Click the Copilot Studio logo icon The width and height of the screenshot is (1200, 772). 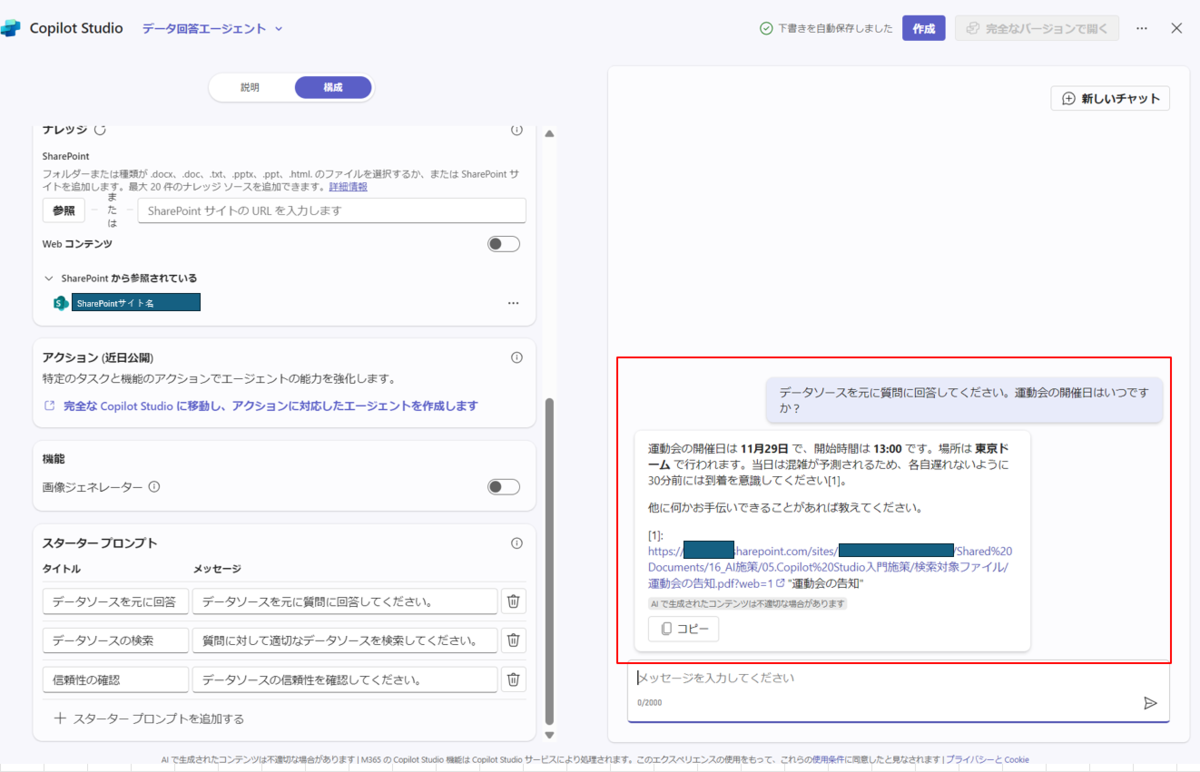click(x=11, y=28)
